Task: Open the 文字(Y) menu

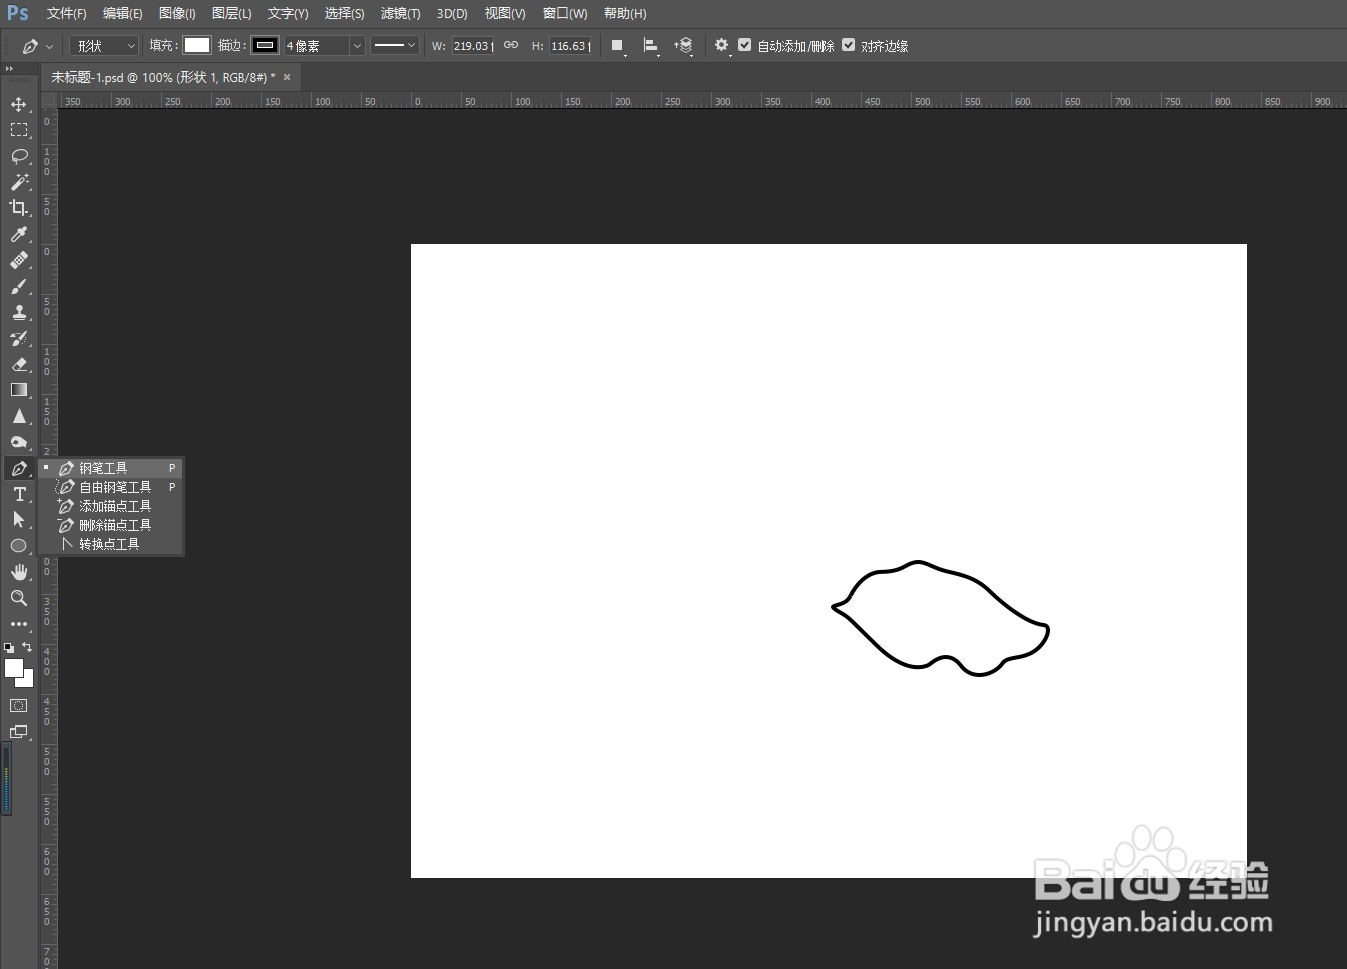Action: tap(288, 14)
